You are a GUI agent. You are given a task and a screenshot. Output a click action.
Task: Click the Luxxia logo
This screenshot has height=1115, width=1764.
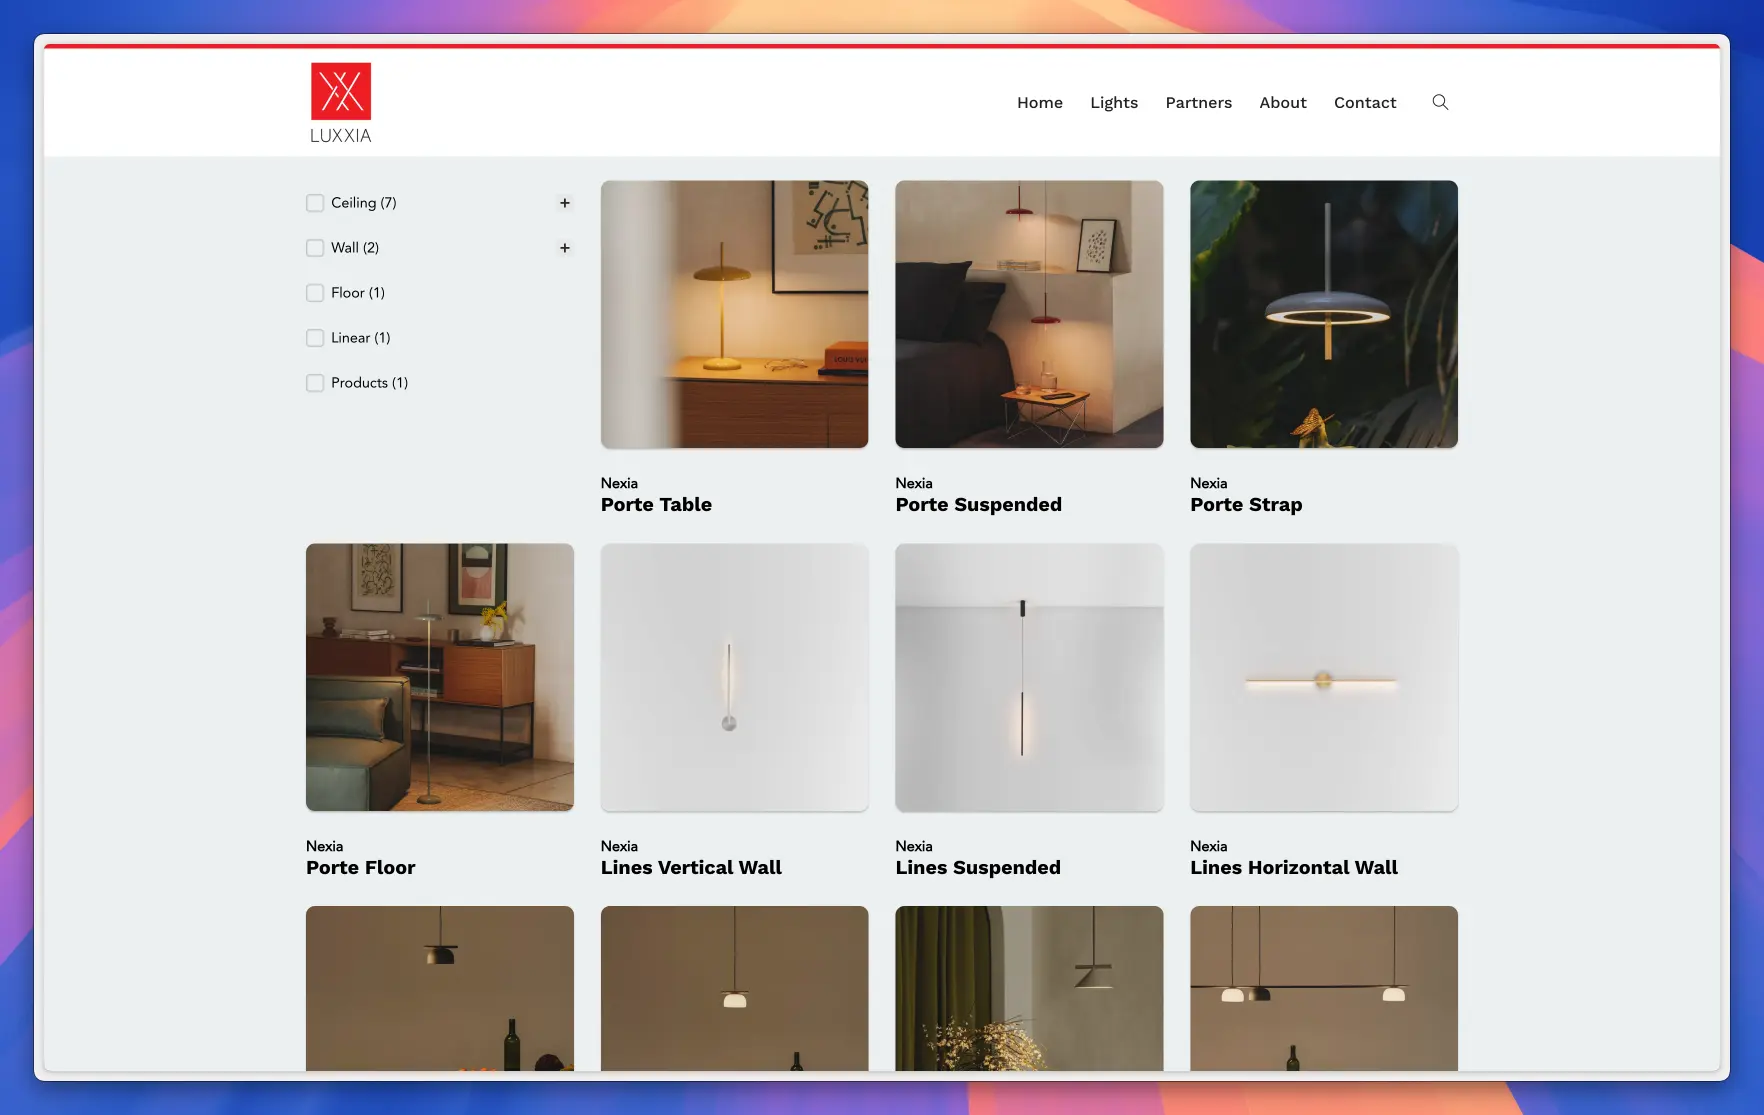pos(340,103)
